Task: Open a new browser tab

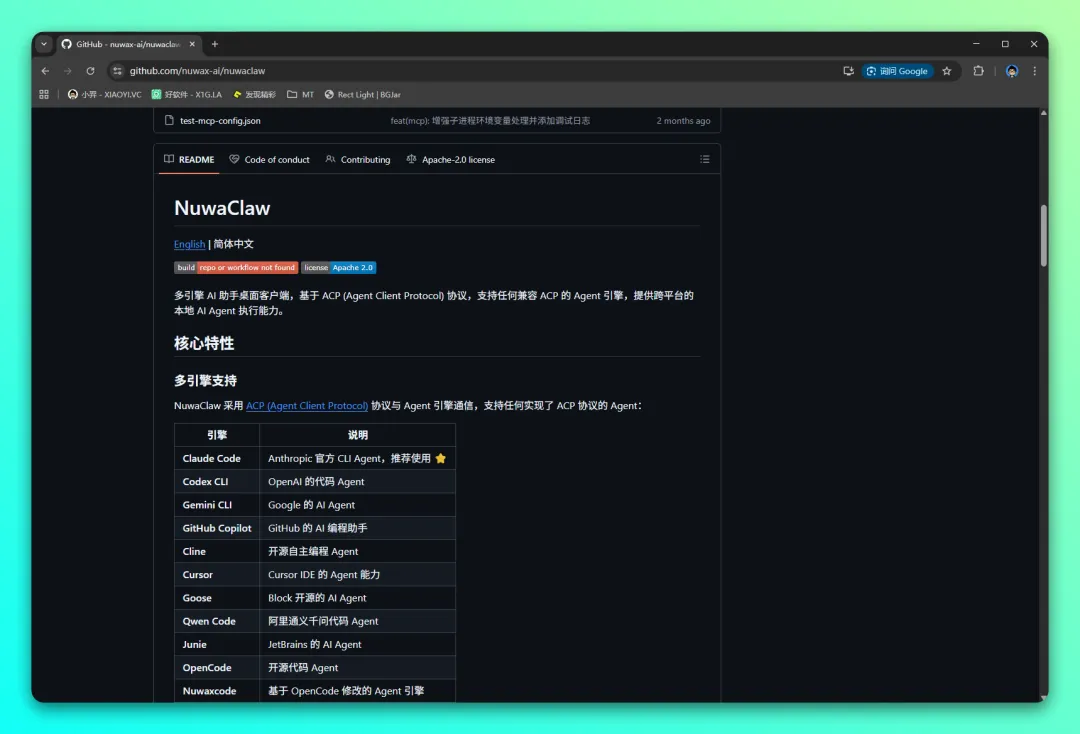Action: (x=215, y=44)
